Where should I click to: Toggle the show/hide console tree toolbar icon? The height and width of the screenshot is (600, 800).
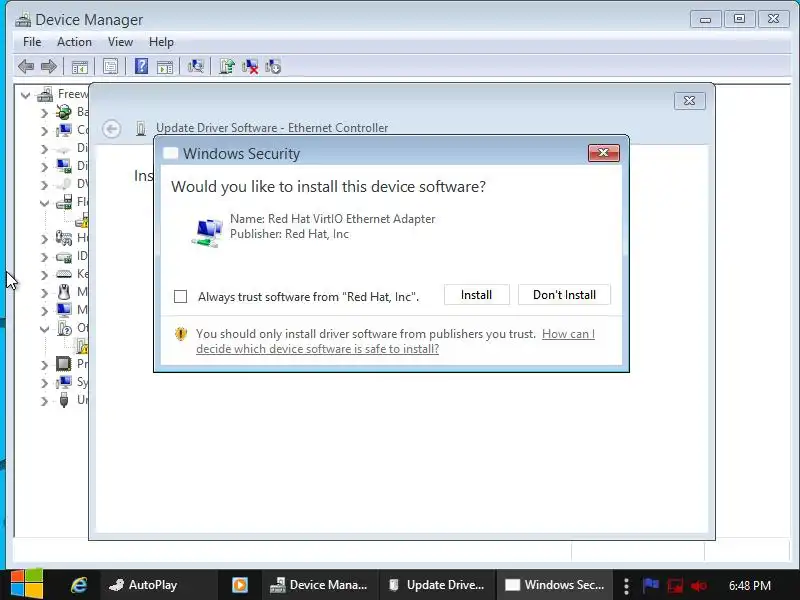[x=80, y=67]
